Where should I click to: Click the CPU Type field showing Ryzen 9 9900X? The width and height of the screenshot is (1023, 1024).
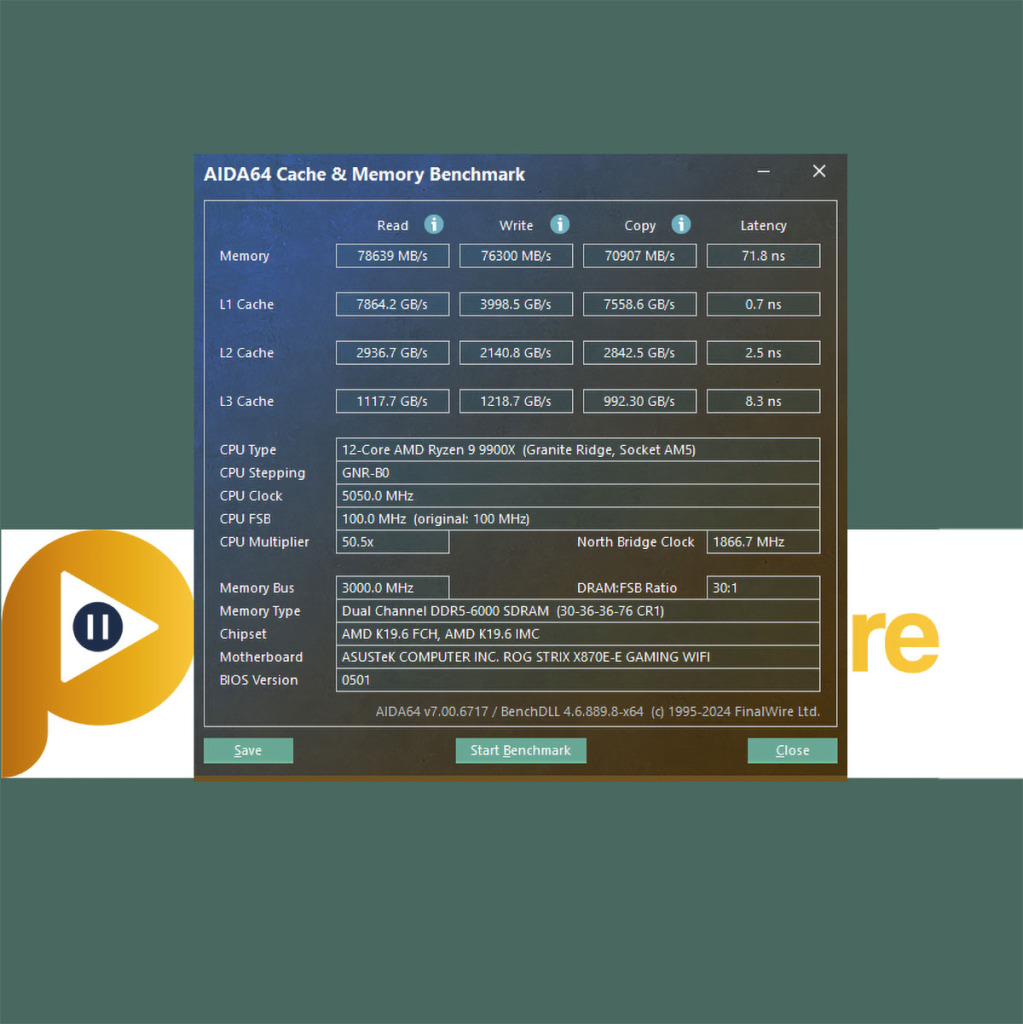pyautogui.click(x=577, y=449)
